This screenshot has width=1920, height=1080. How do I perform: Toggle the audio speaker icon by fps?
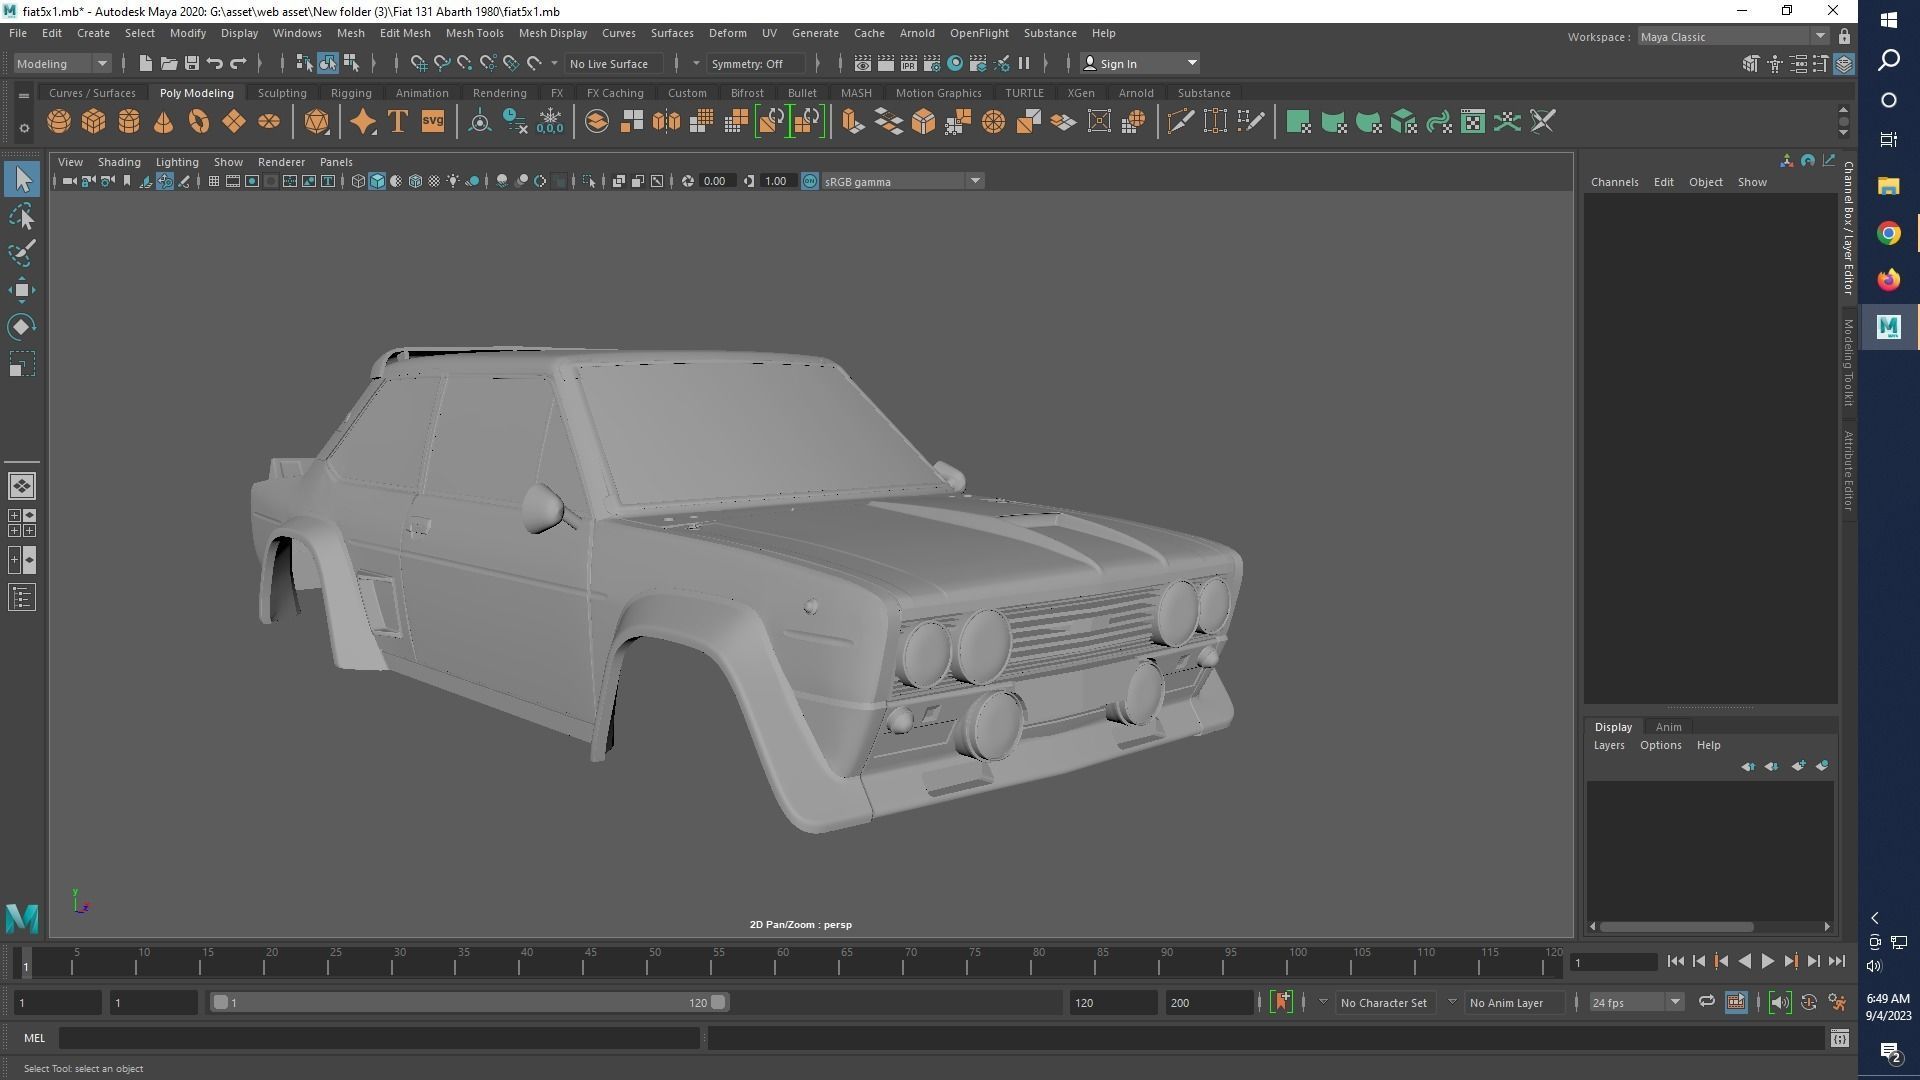click(x=1780, y=1002)
